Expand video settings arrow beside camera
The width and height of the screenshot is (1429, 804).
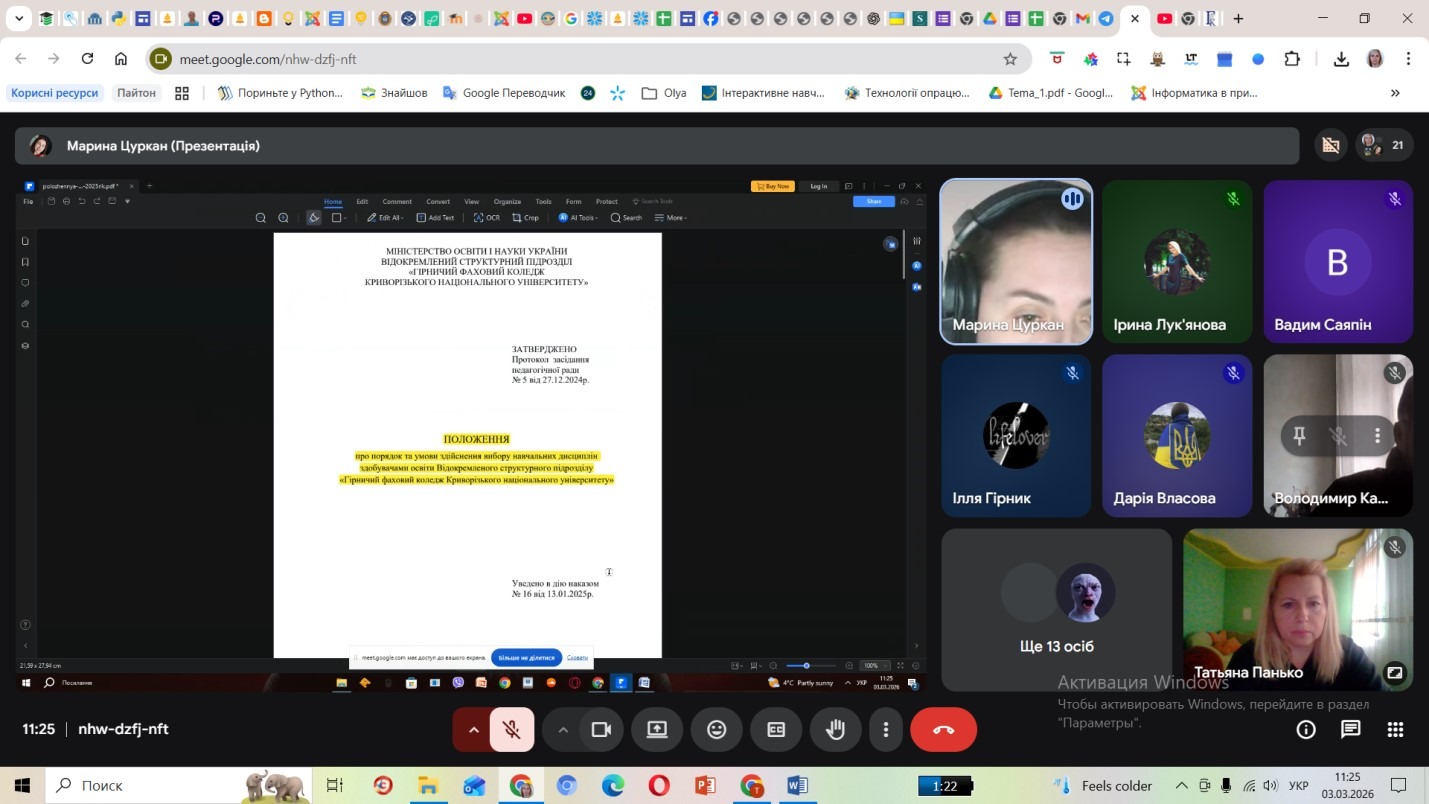click(563, 730)
